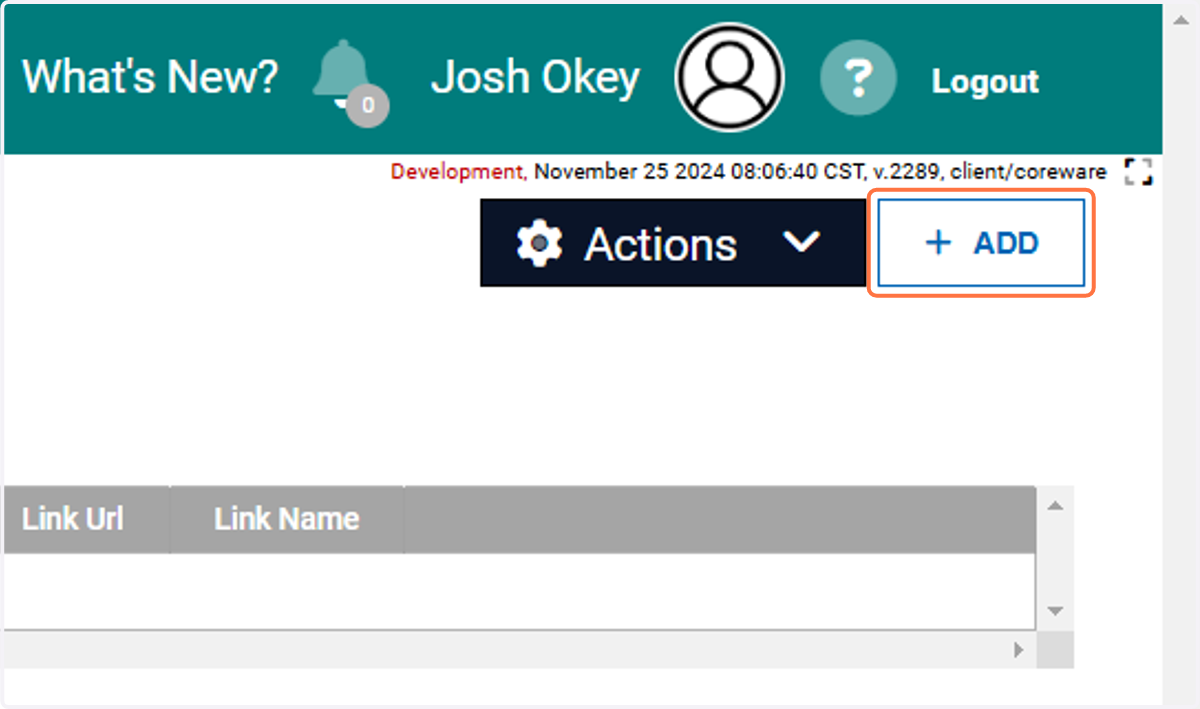Image resolution: width=1200 pixels, height=709 pixels.
Task: Click the table's scroll up arrow
Action: click(1054, 506)
